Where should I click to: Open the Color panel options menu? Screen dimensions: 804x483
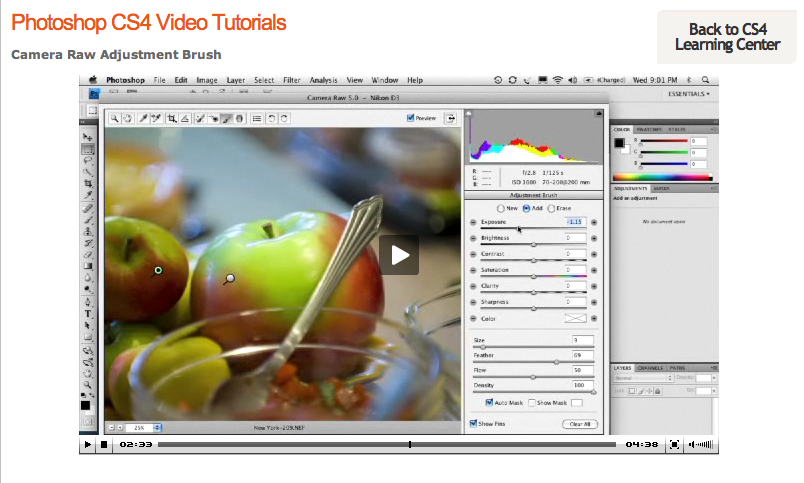click(x=713, y=130)
